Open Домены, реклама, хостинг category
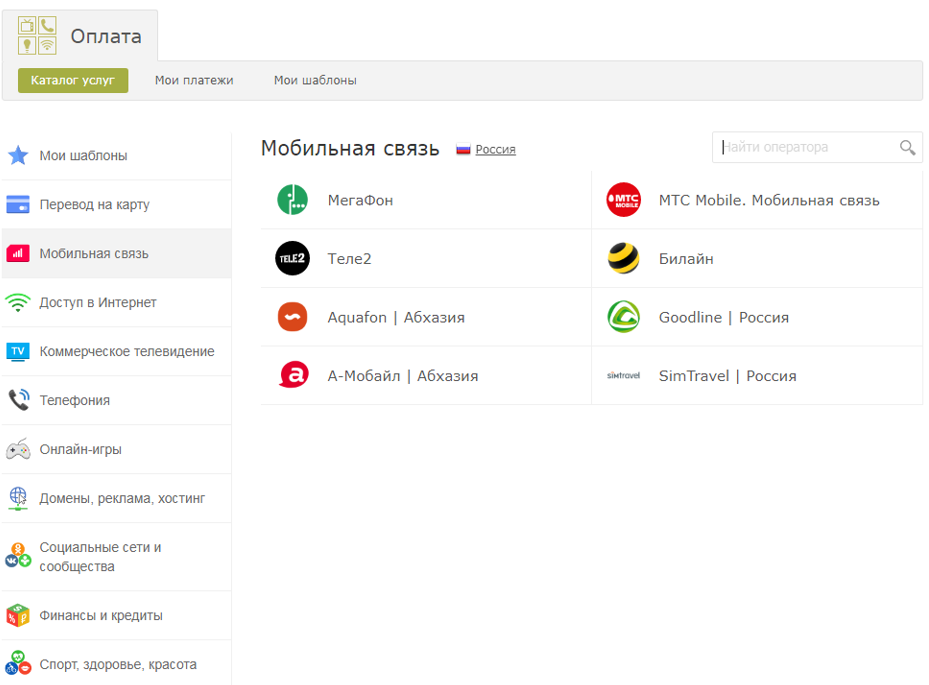The image size is (929, 685). click(x=117, y=498)
